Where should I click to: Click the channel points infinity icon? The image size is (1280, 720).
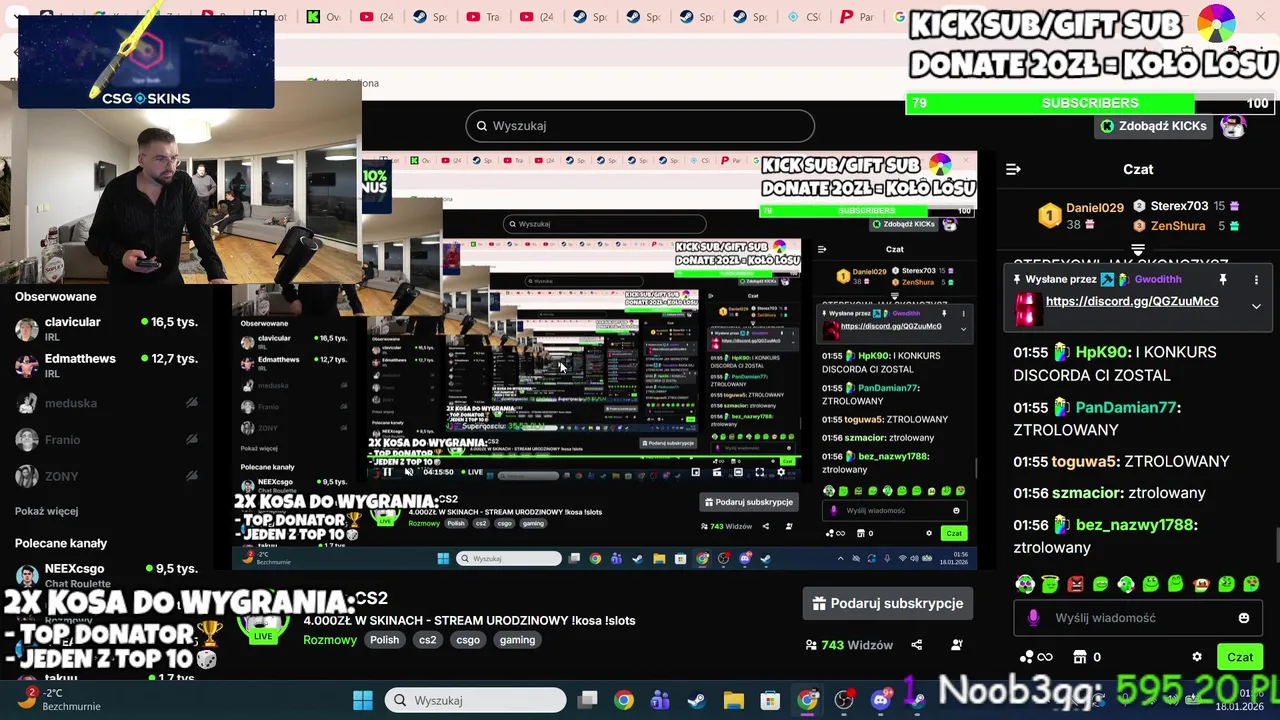pyautogui.click(x=1036, y=657)
